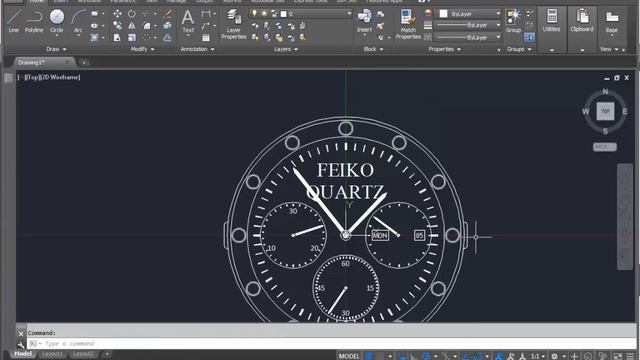640x360 pixels.
Task: Expand the Layers panel
Action: click(286, 49)
